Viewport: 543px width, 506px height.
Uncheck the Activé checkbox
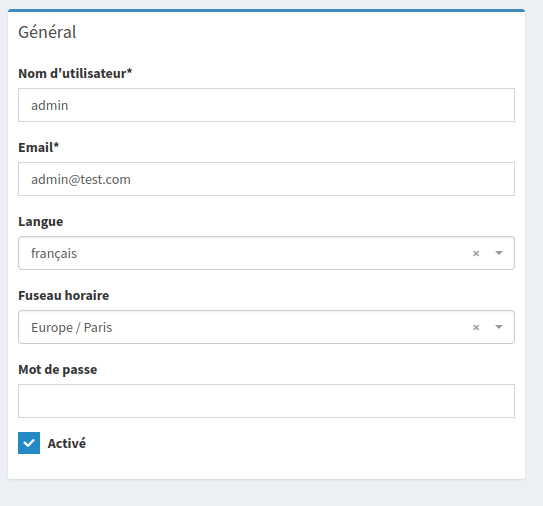pos(29,443)
